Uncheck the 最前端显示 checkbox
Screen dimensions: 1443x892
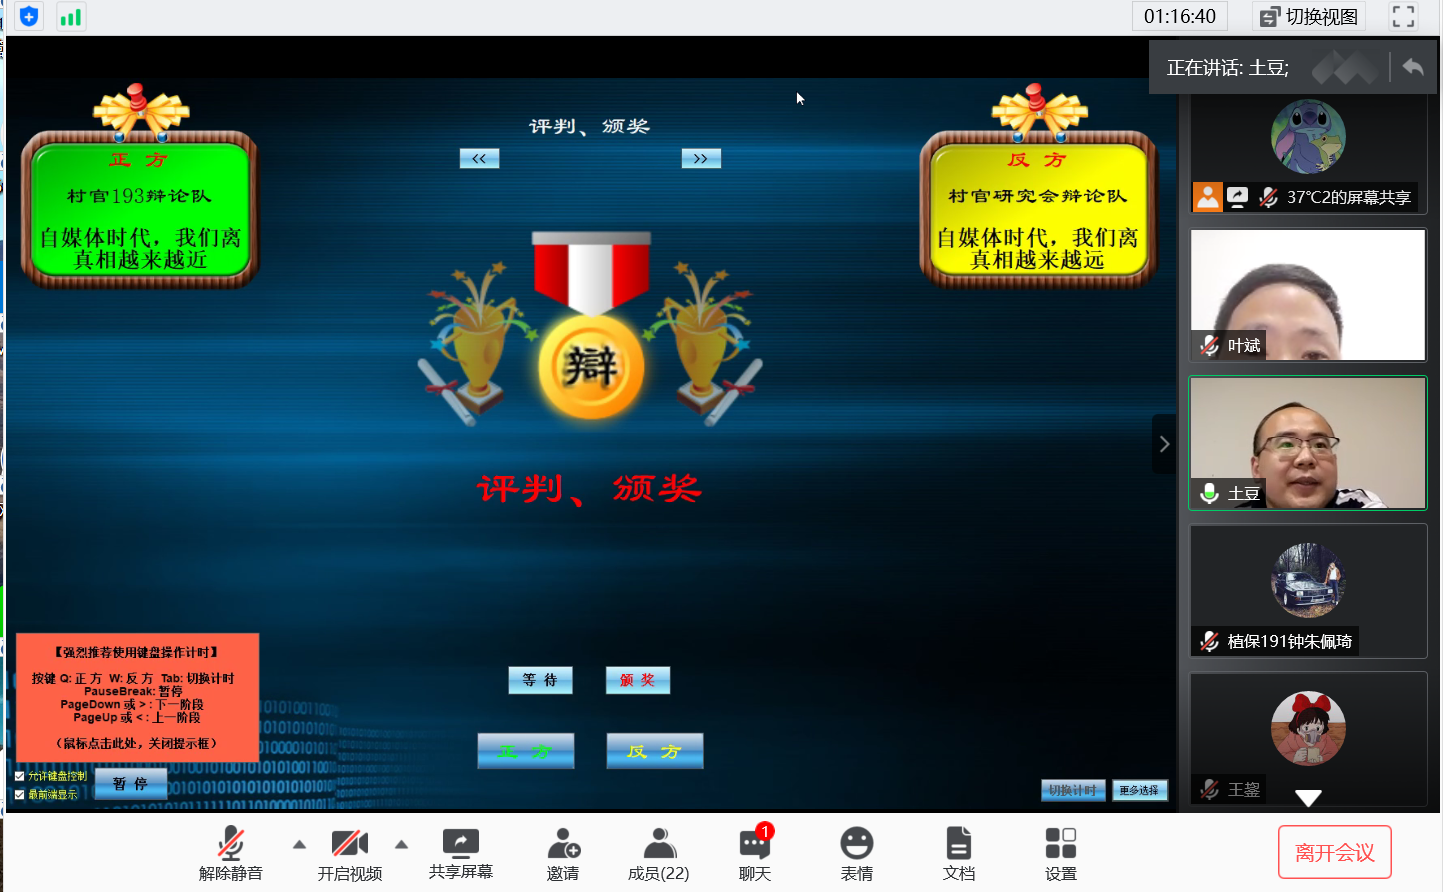tap(20, 795)
